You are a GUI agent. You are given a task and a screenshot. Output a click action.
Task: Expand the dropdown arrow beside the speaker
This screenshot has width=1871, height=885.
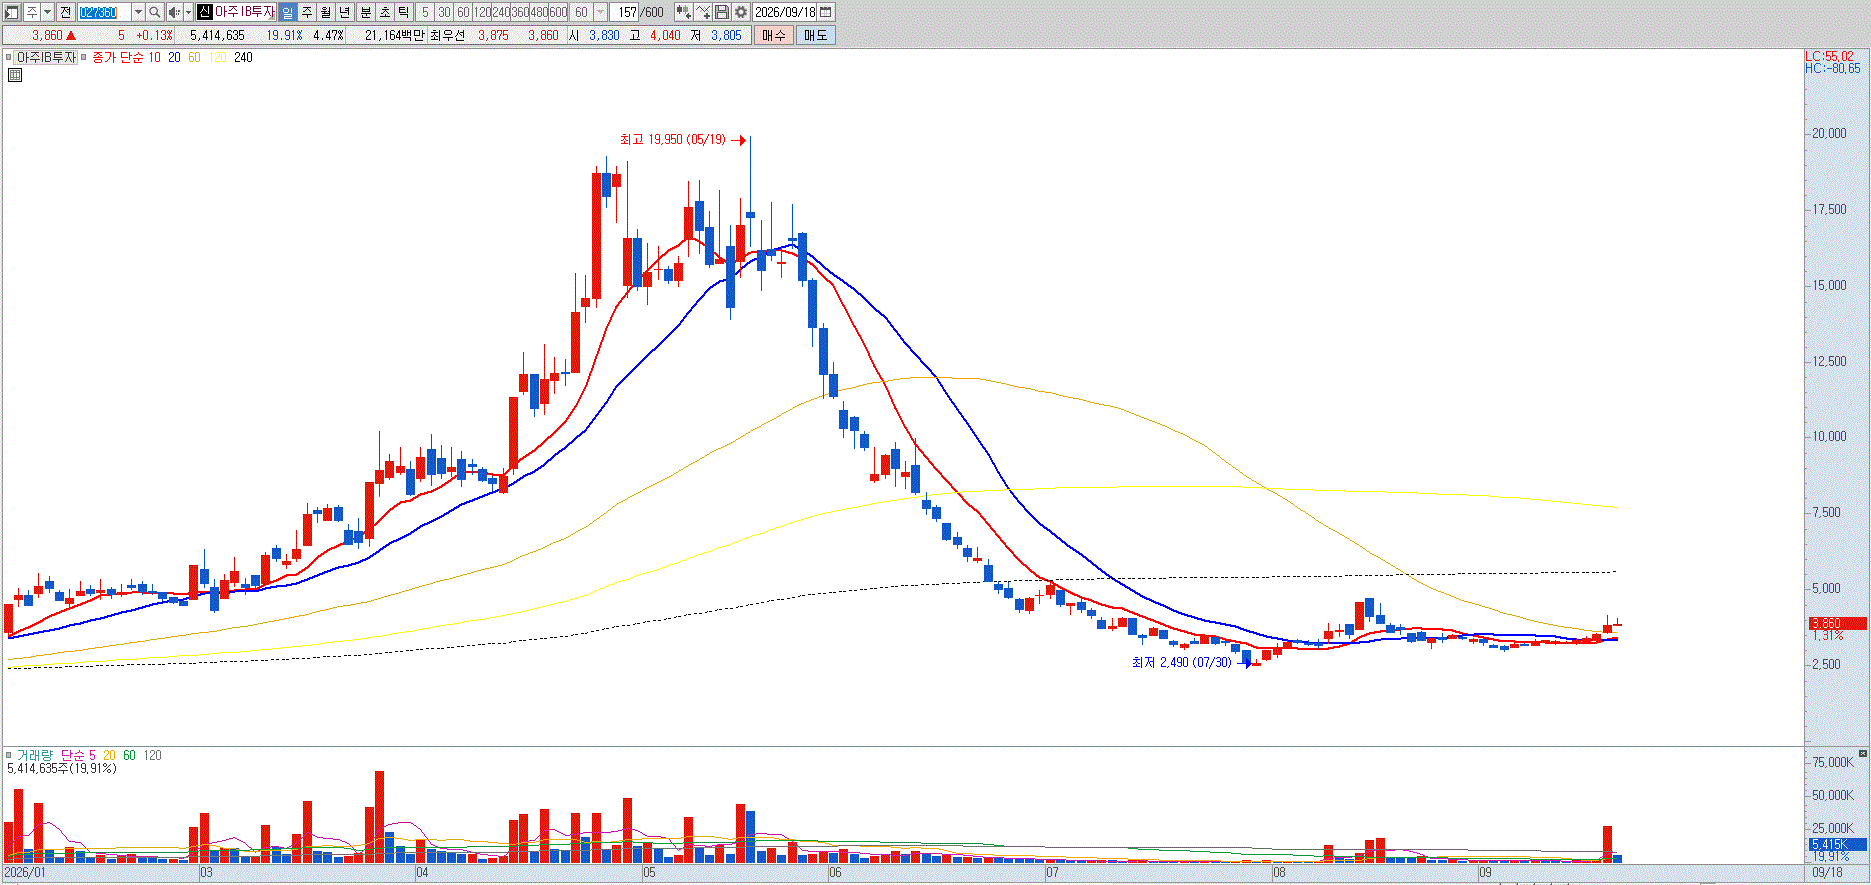[x=188, y=12]
